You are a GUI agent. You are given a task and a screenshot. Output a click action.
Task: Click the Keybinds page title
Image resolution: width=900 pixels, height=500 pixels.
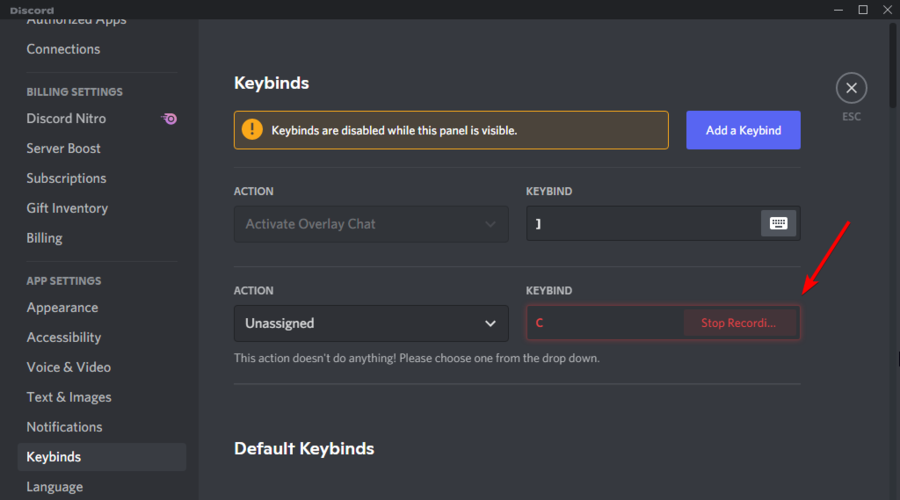coord(271,83)
